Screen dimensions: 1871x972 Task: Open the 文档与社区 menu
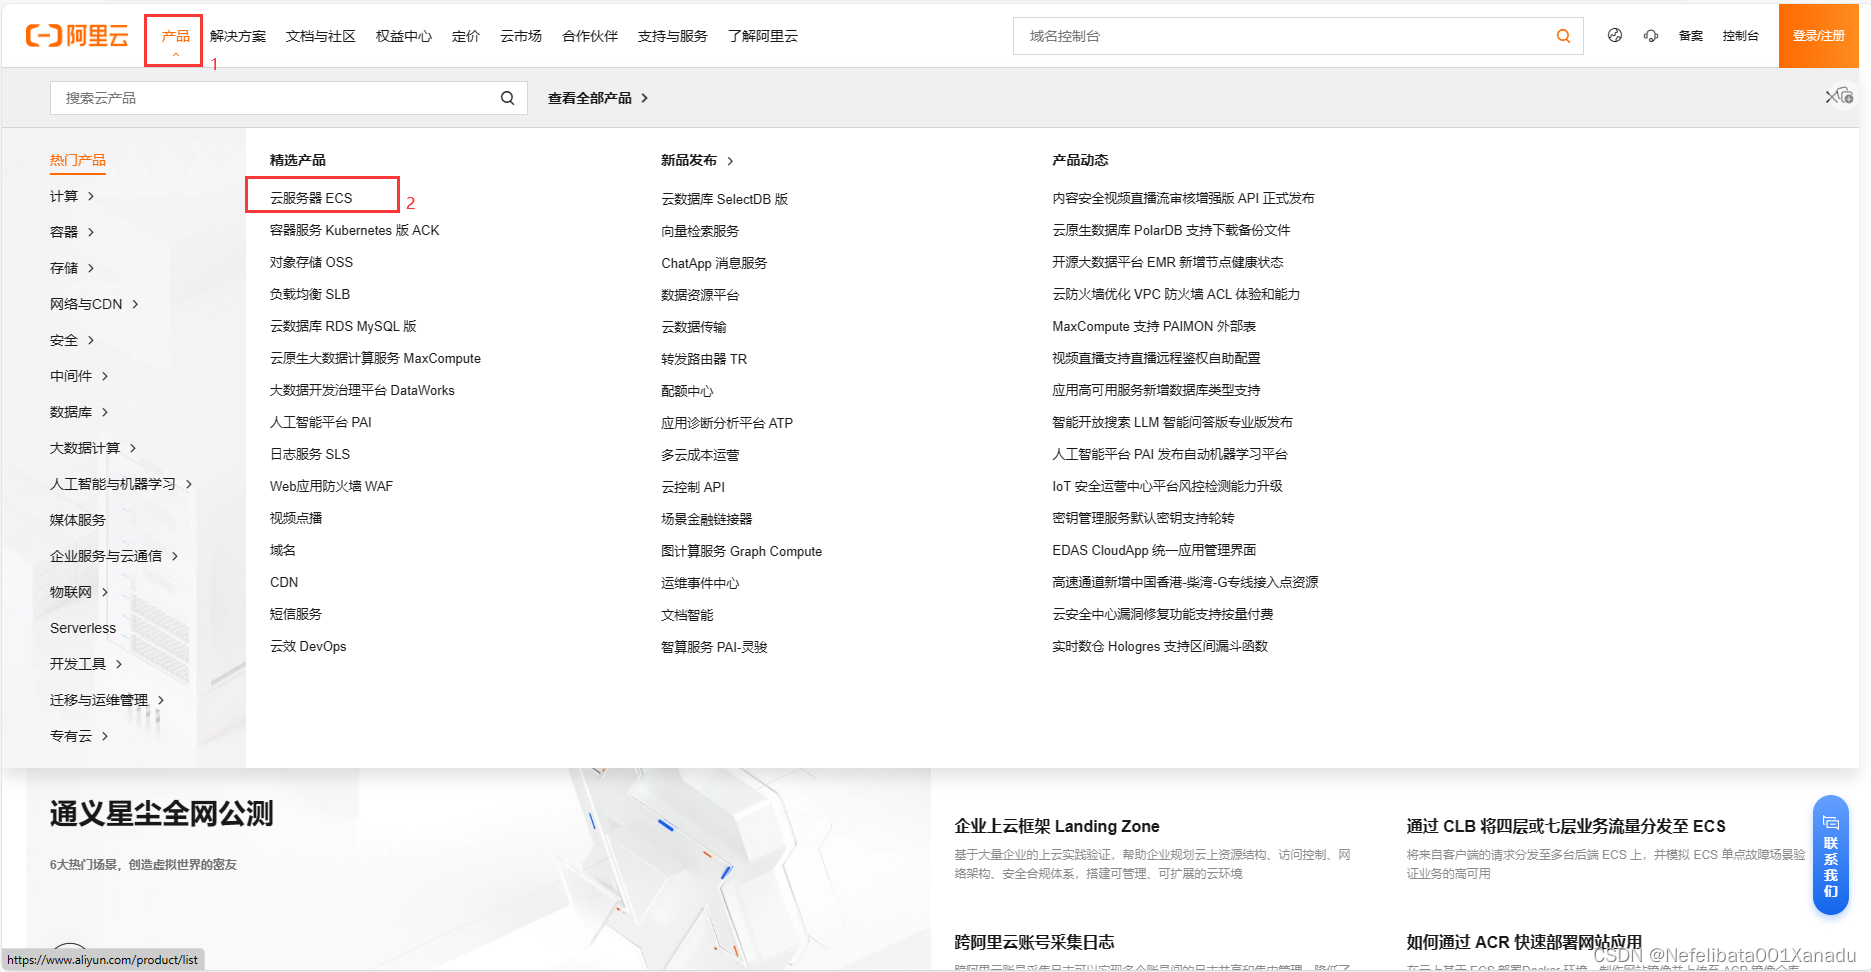[x=321, y=37]
